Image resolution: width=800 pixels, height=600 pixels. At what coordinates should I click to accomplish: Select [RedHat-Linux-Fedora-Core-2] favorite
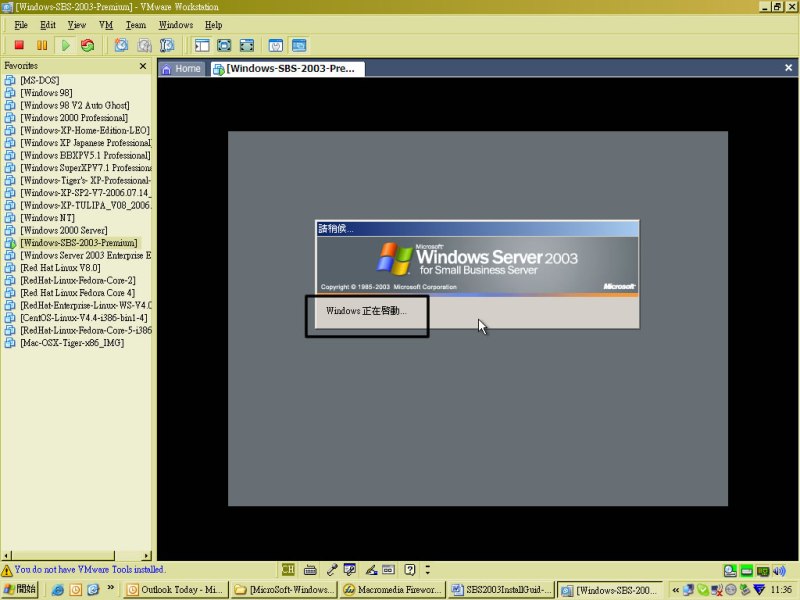coord(78,280)
